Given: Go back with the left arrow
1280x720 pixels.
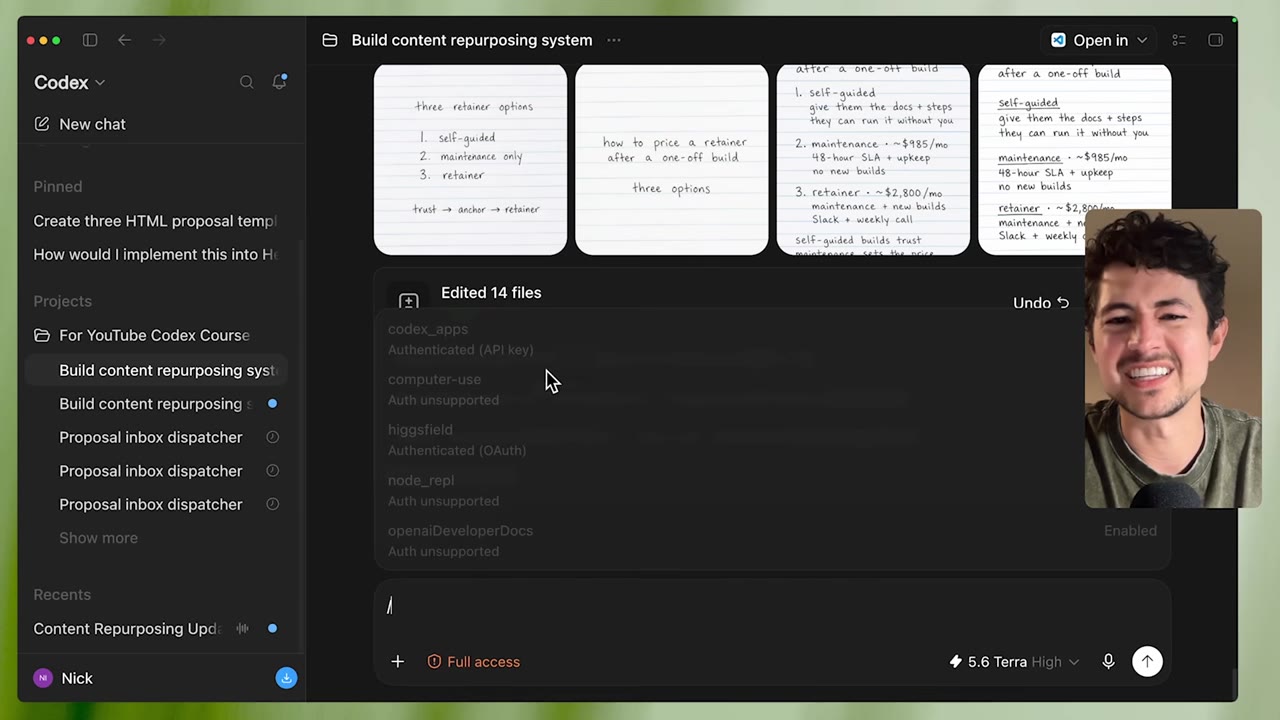Looking at the screenshot, I should [x=124, y=40].
